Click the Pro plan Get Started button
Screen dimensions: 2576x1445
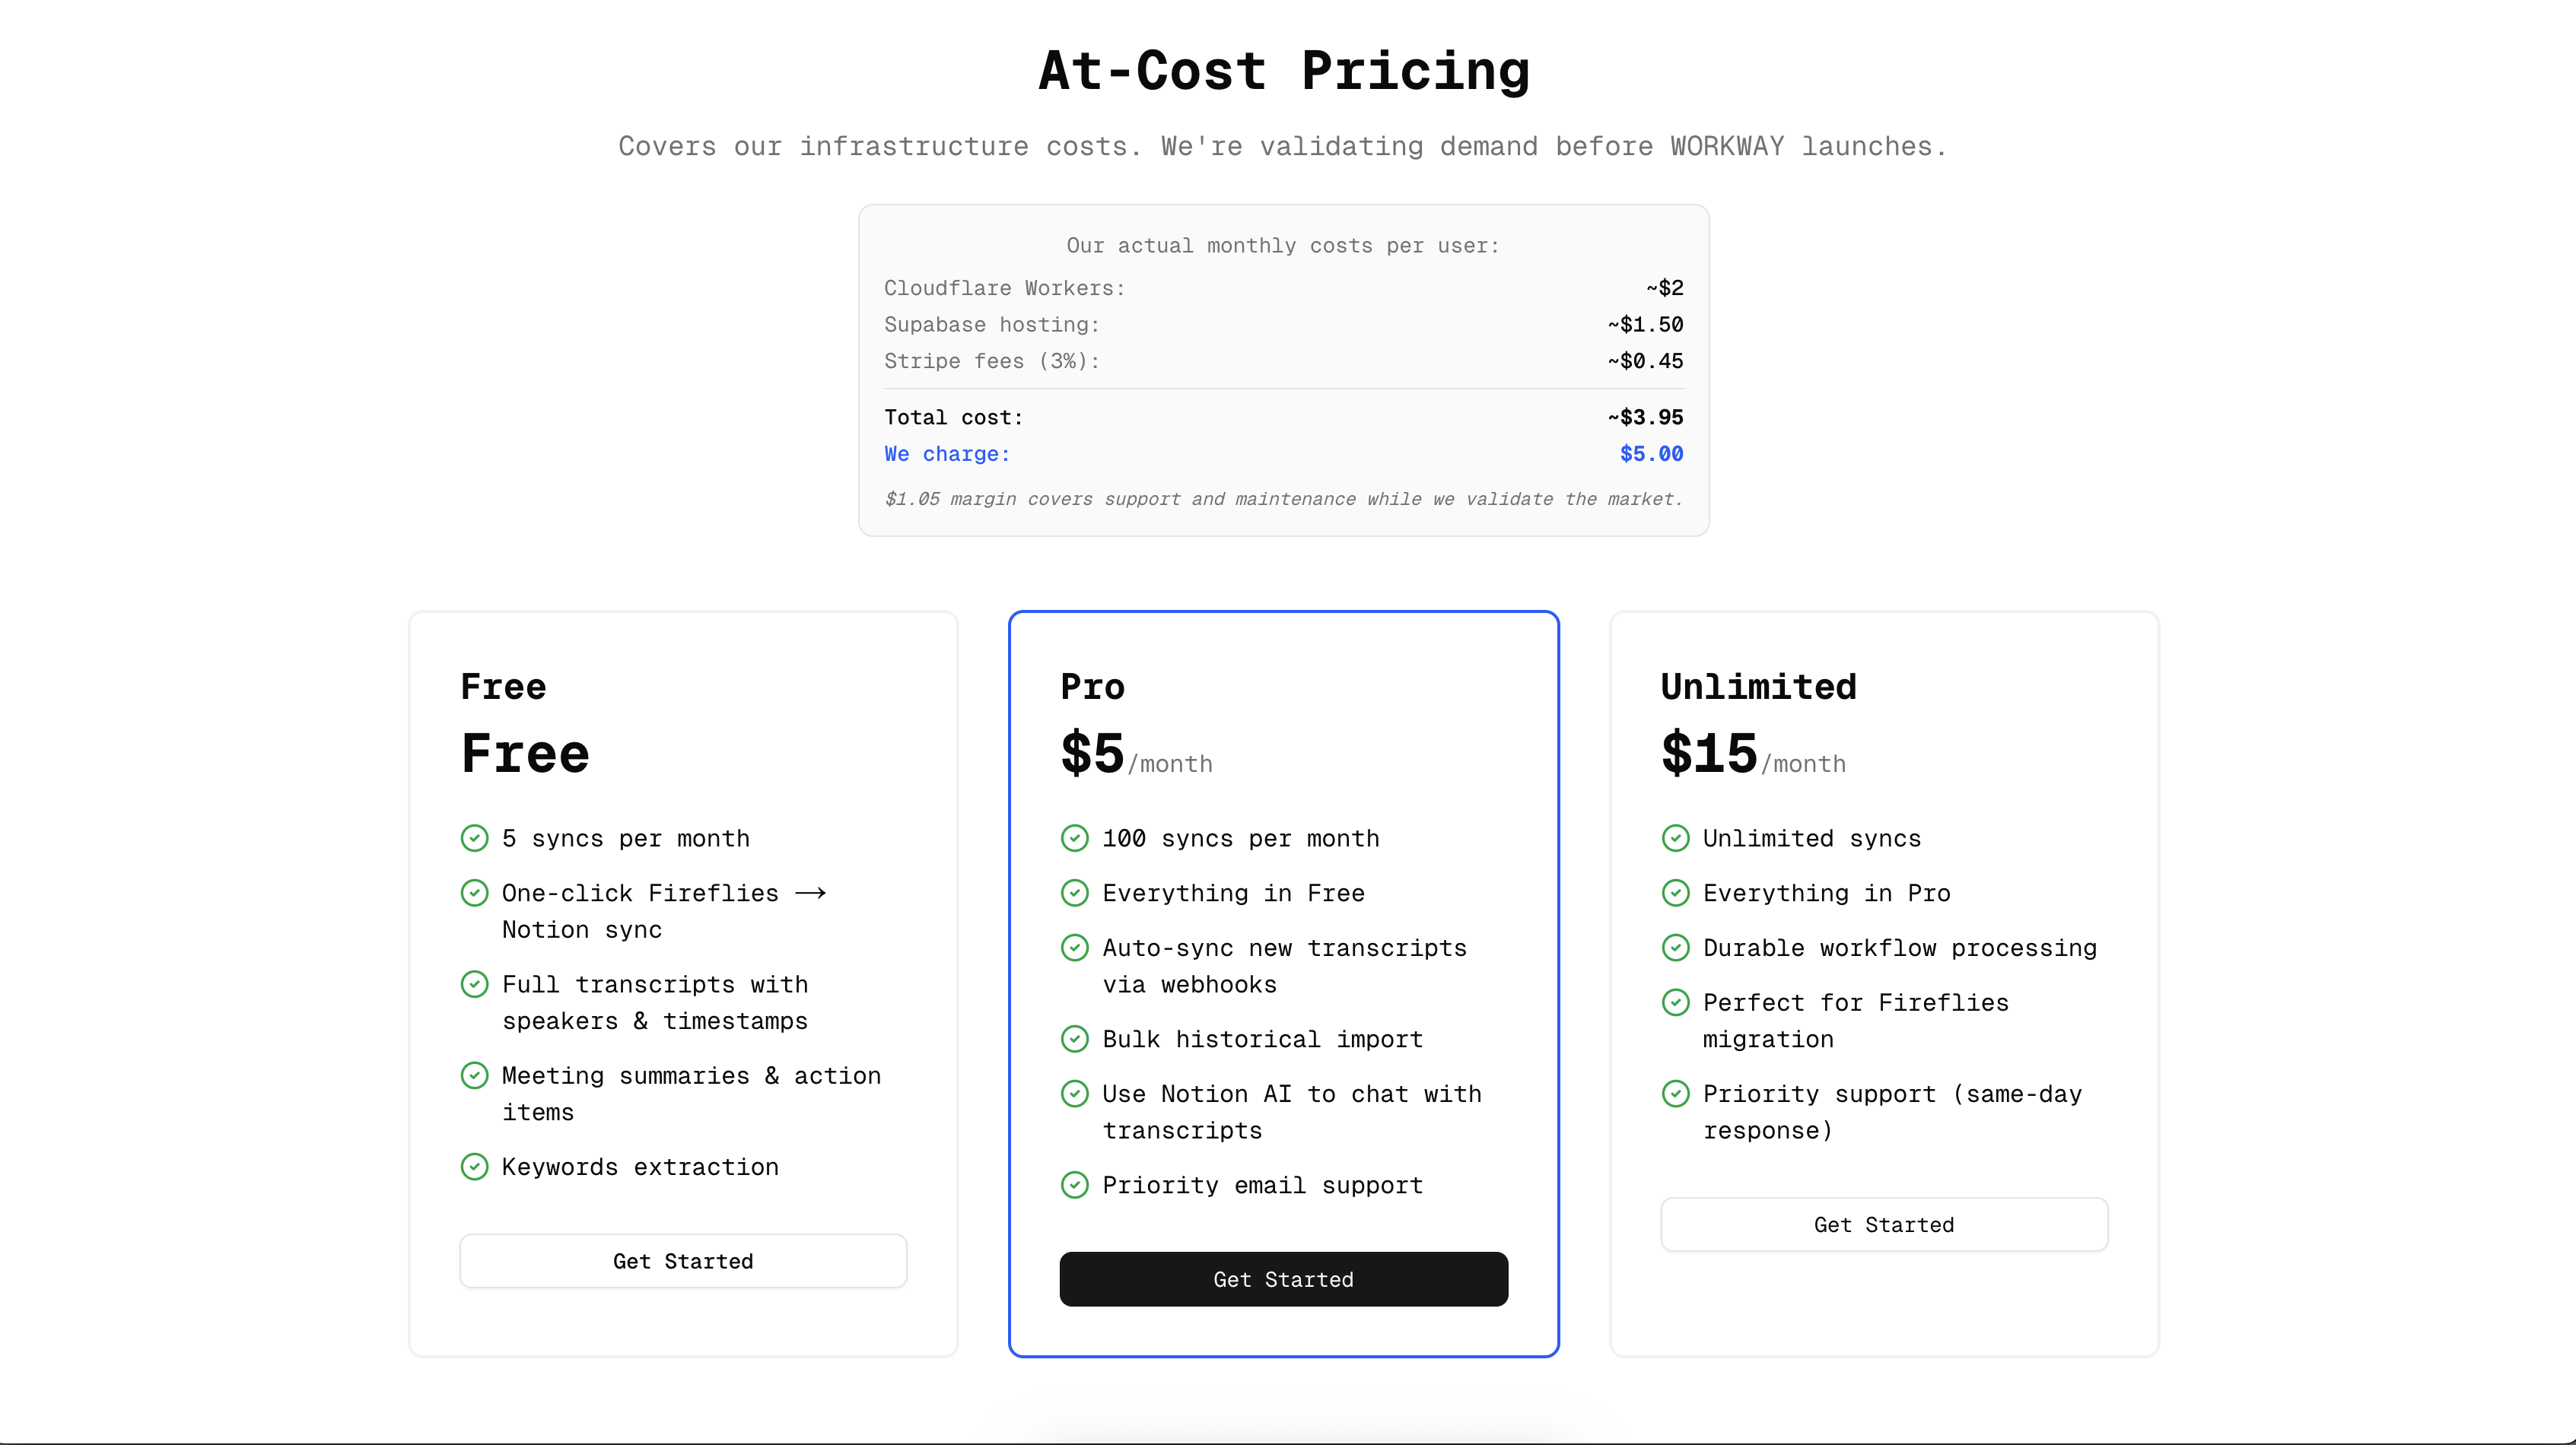pyautogui.click(x=1284, y=1279)
